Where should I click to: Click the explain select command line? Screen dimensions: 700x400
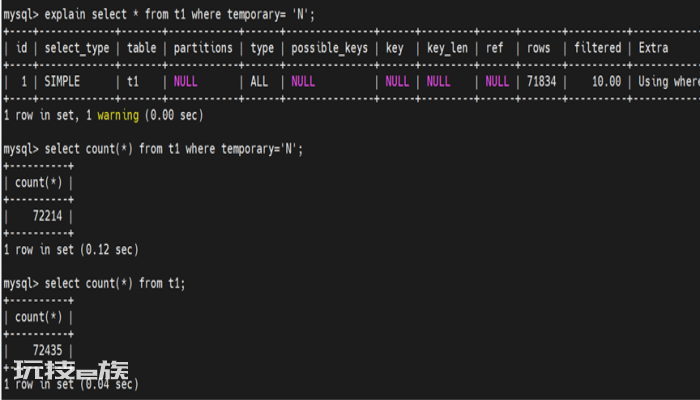(159, 15)
